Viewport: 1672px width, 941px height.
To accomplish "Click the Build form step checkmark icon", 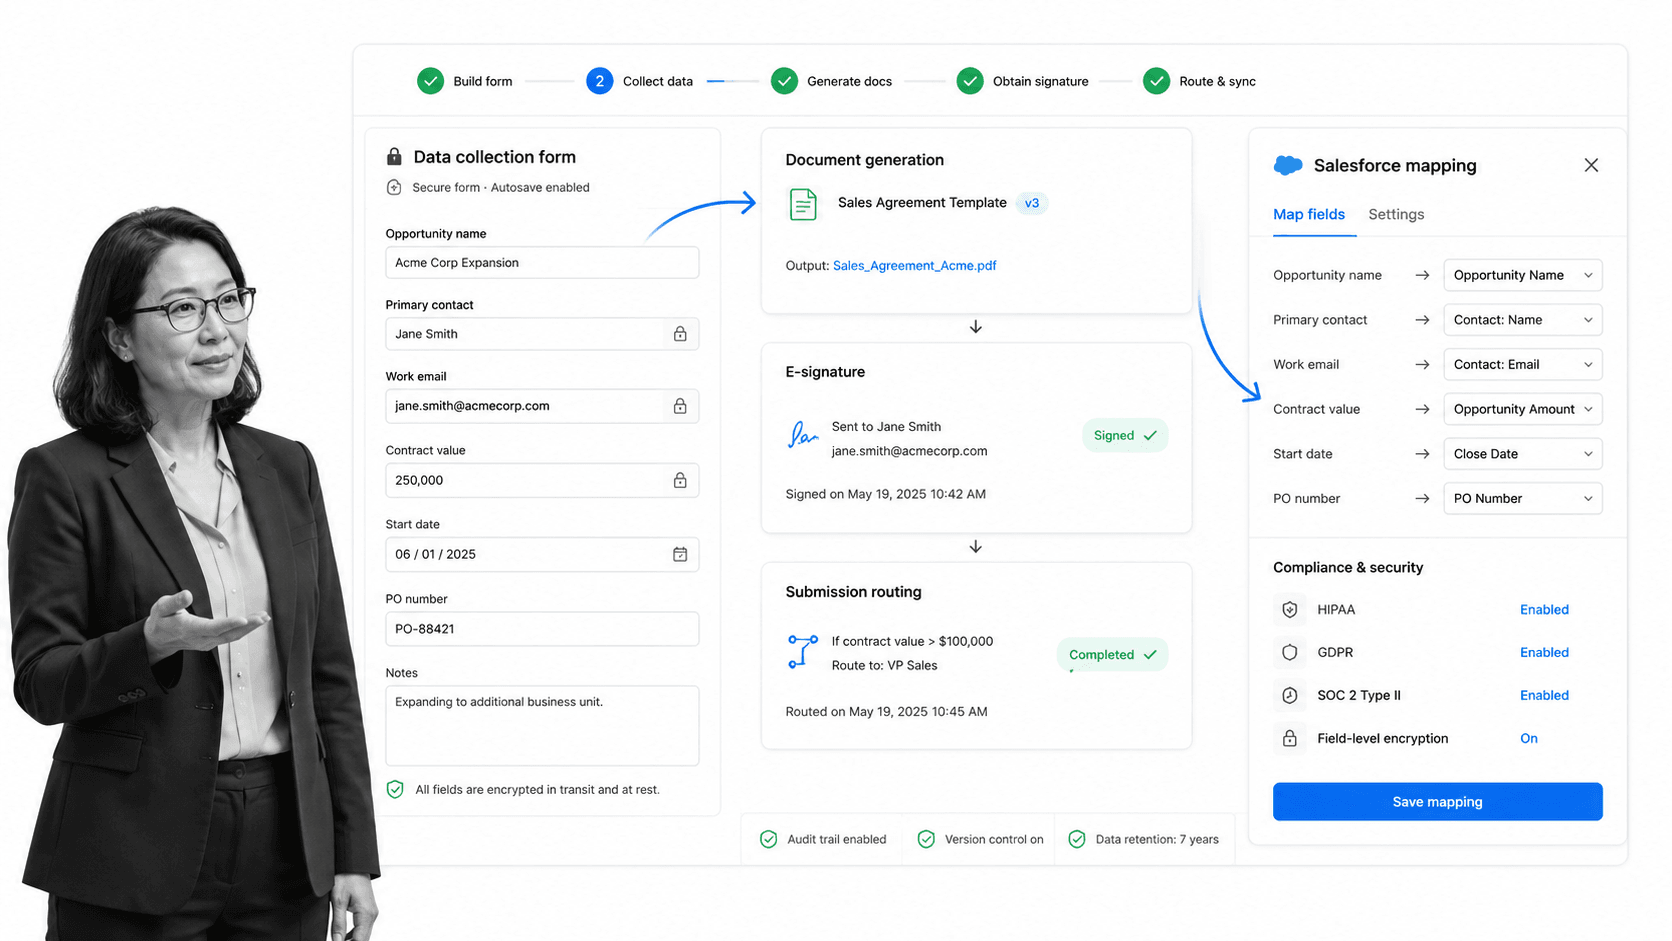I will (x=430, y=81).
